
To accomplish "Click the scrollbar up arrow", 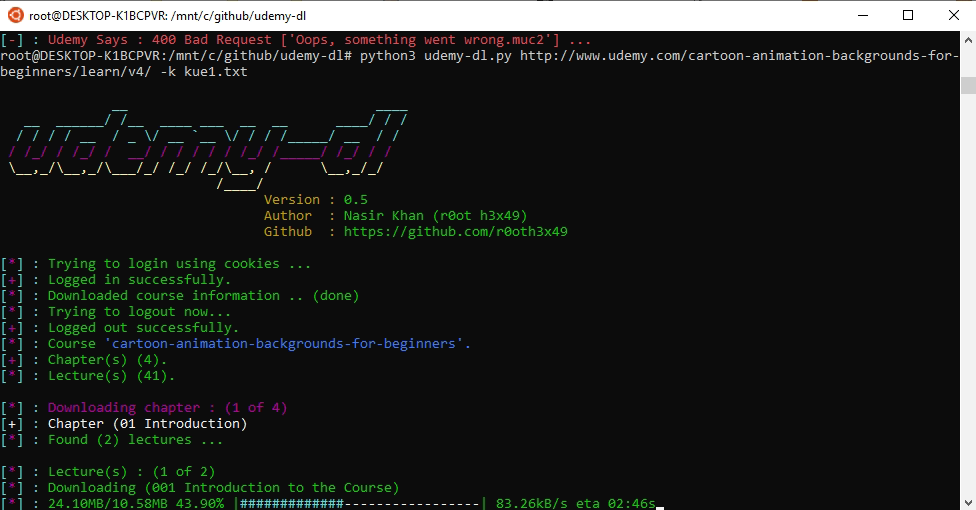I will click(x=968, y=39).
